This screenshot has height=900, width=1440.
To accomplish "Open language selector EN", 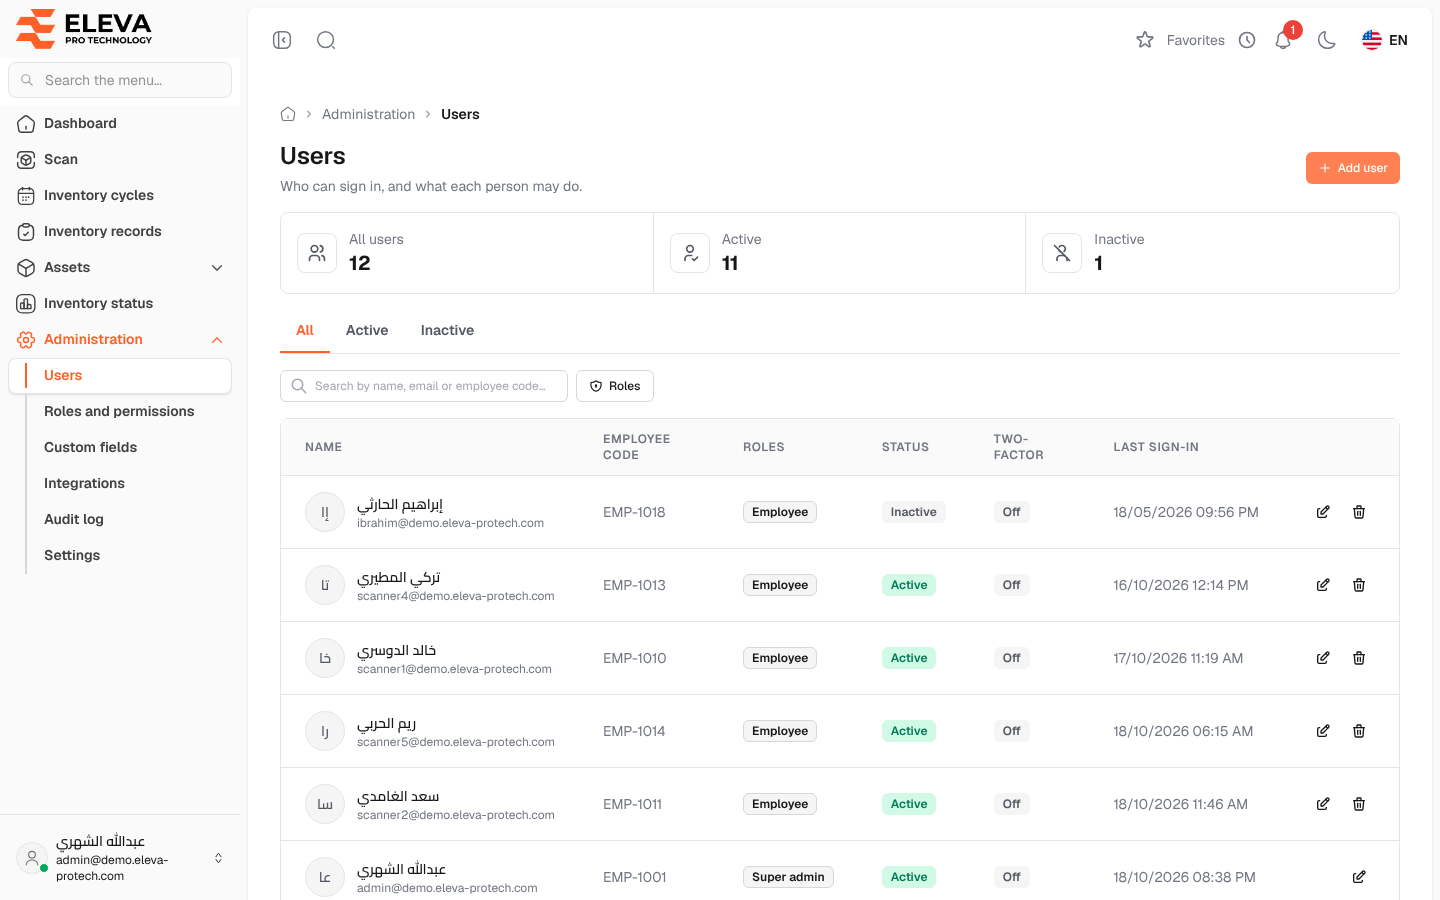I will 1385,40.
